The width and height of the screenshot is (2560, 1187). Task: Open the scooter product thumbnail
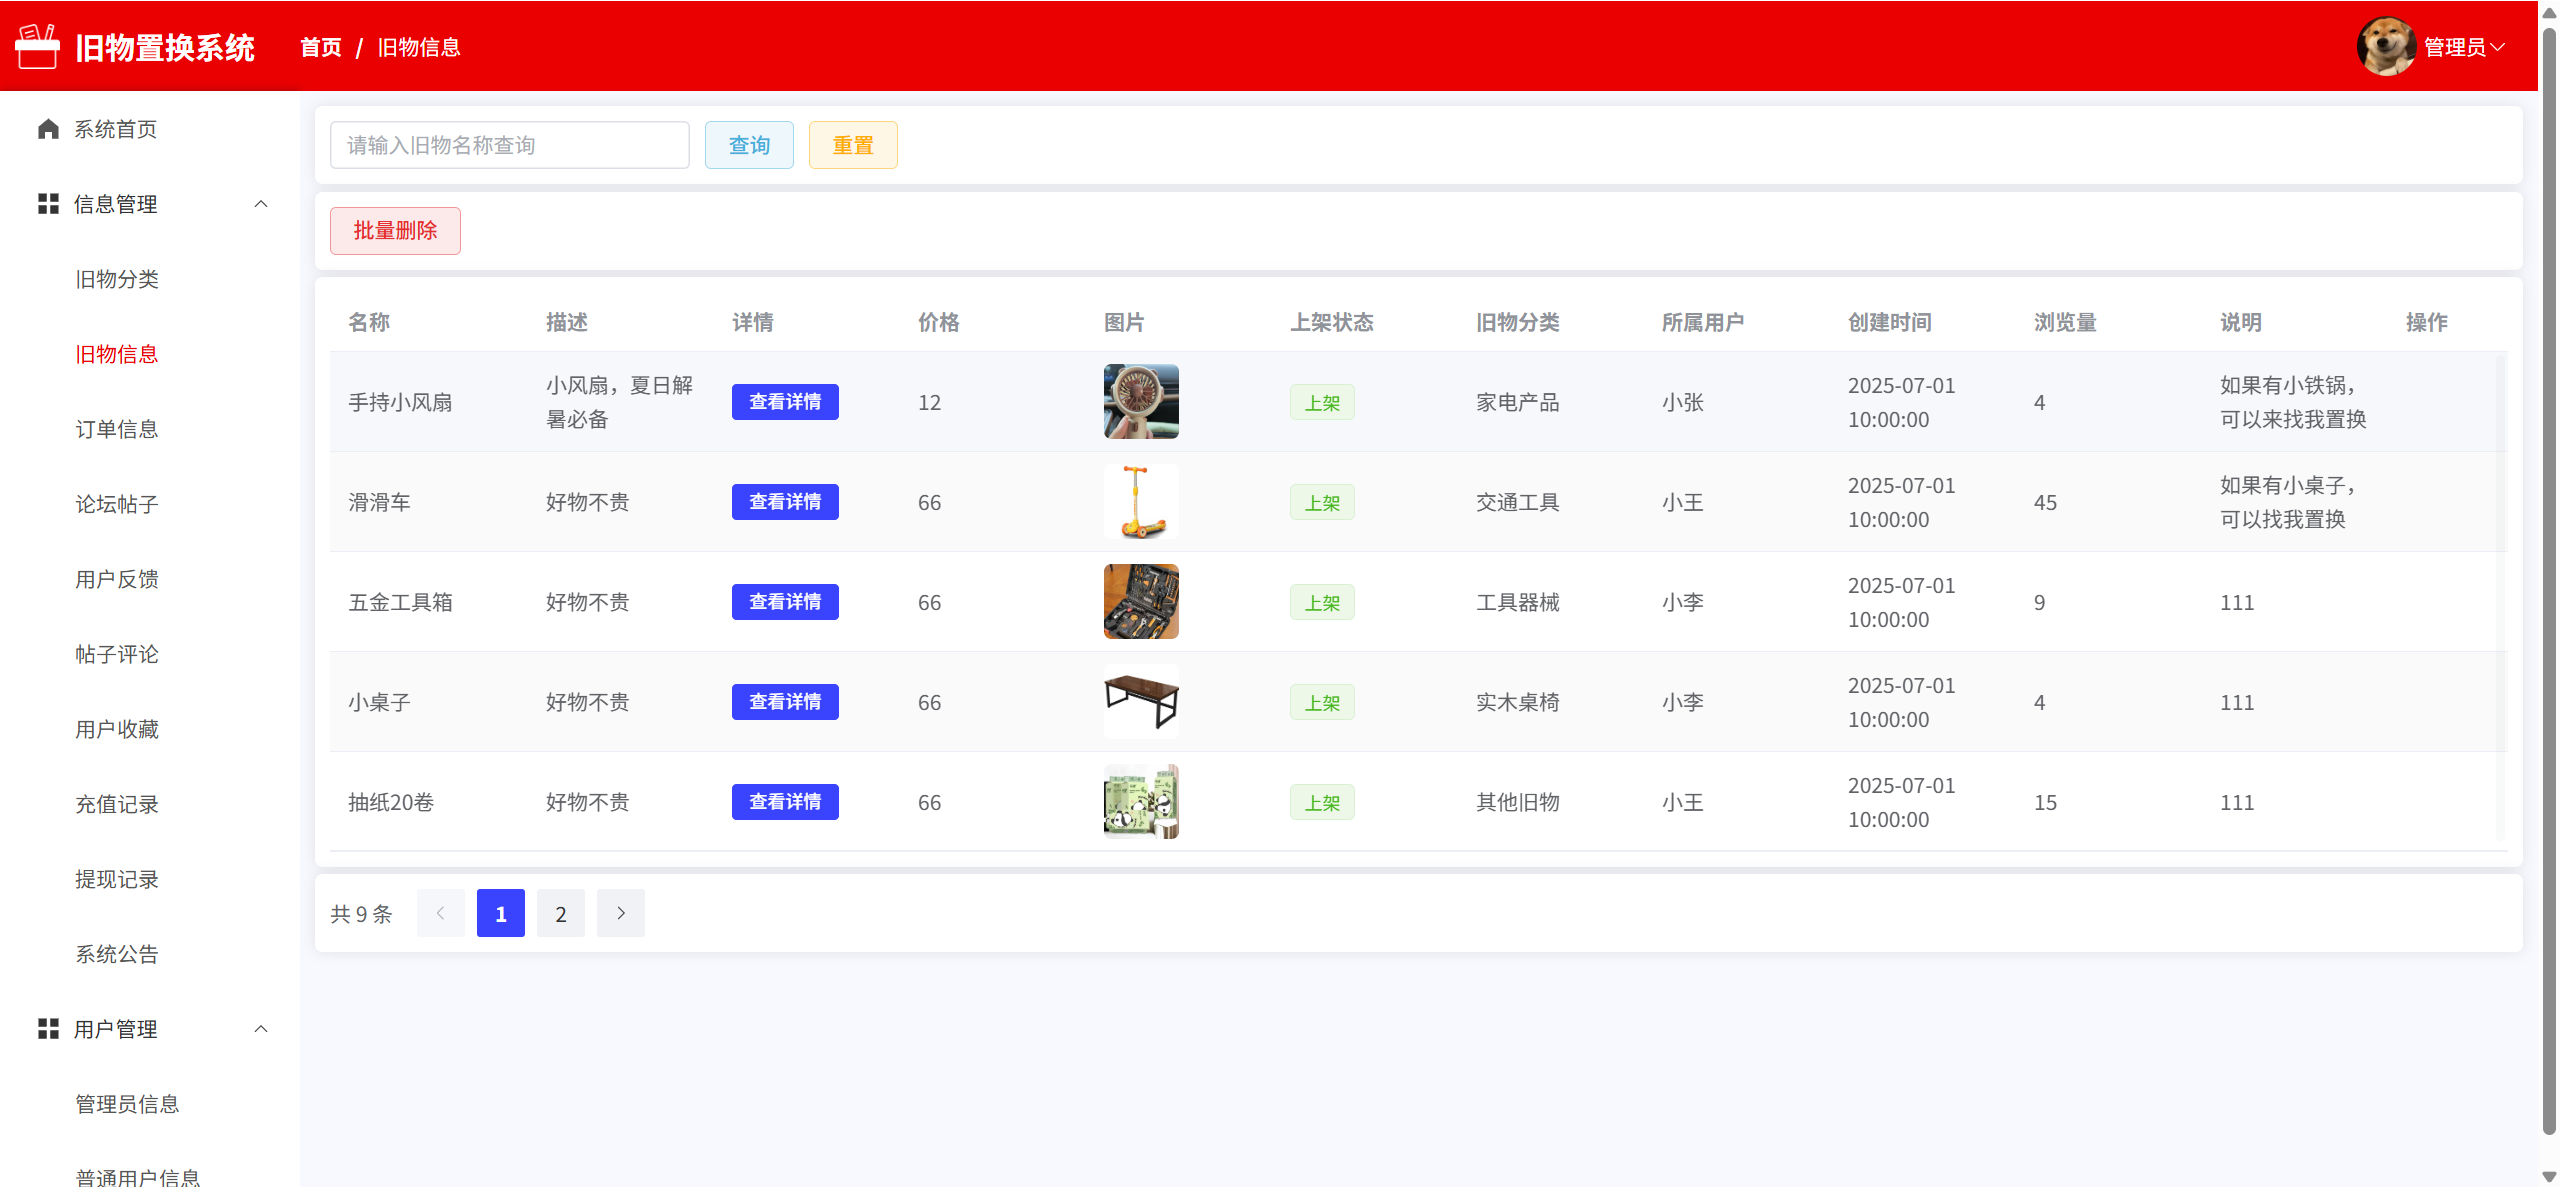click(1140, 502)
